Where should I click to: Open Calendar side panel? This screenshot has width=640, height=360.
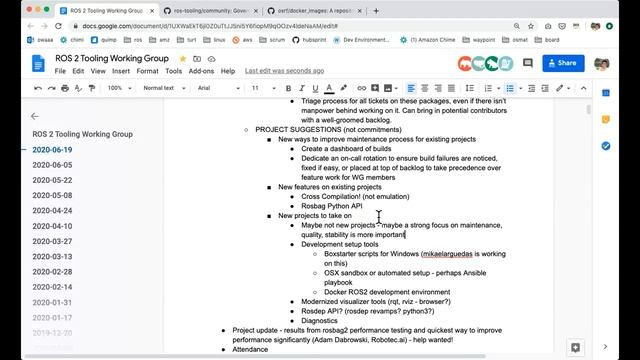606,93
